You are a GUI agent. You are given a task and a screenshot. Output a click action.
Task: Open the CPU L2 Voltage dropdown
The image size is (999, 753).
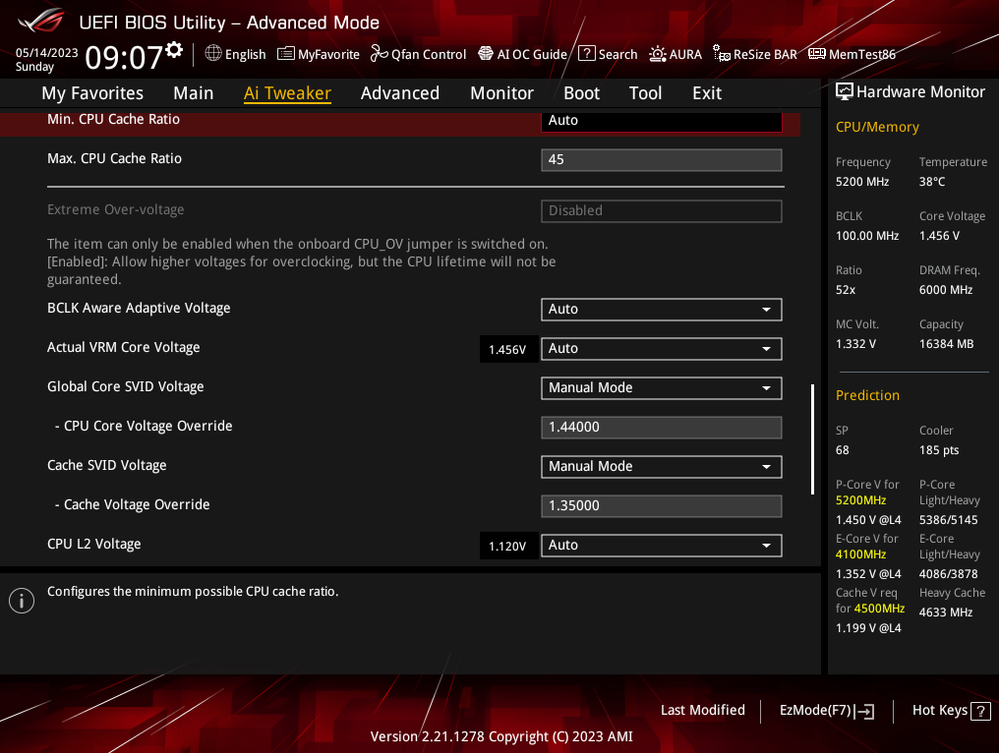click(x=660, y=545)
